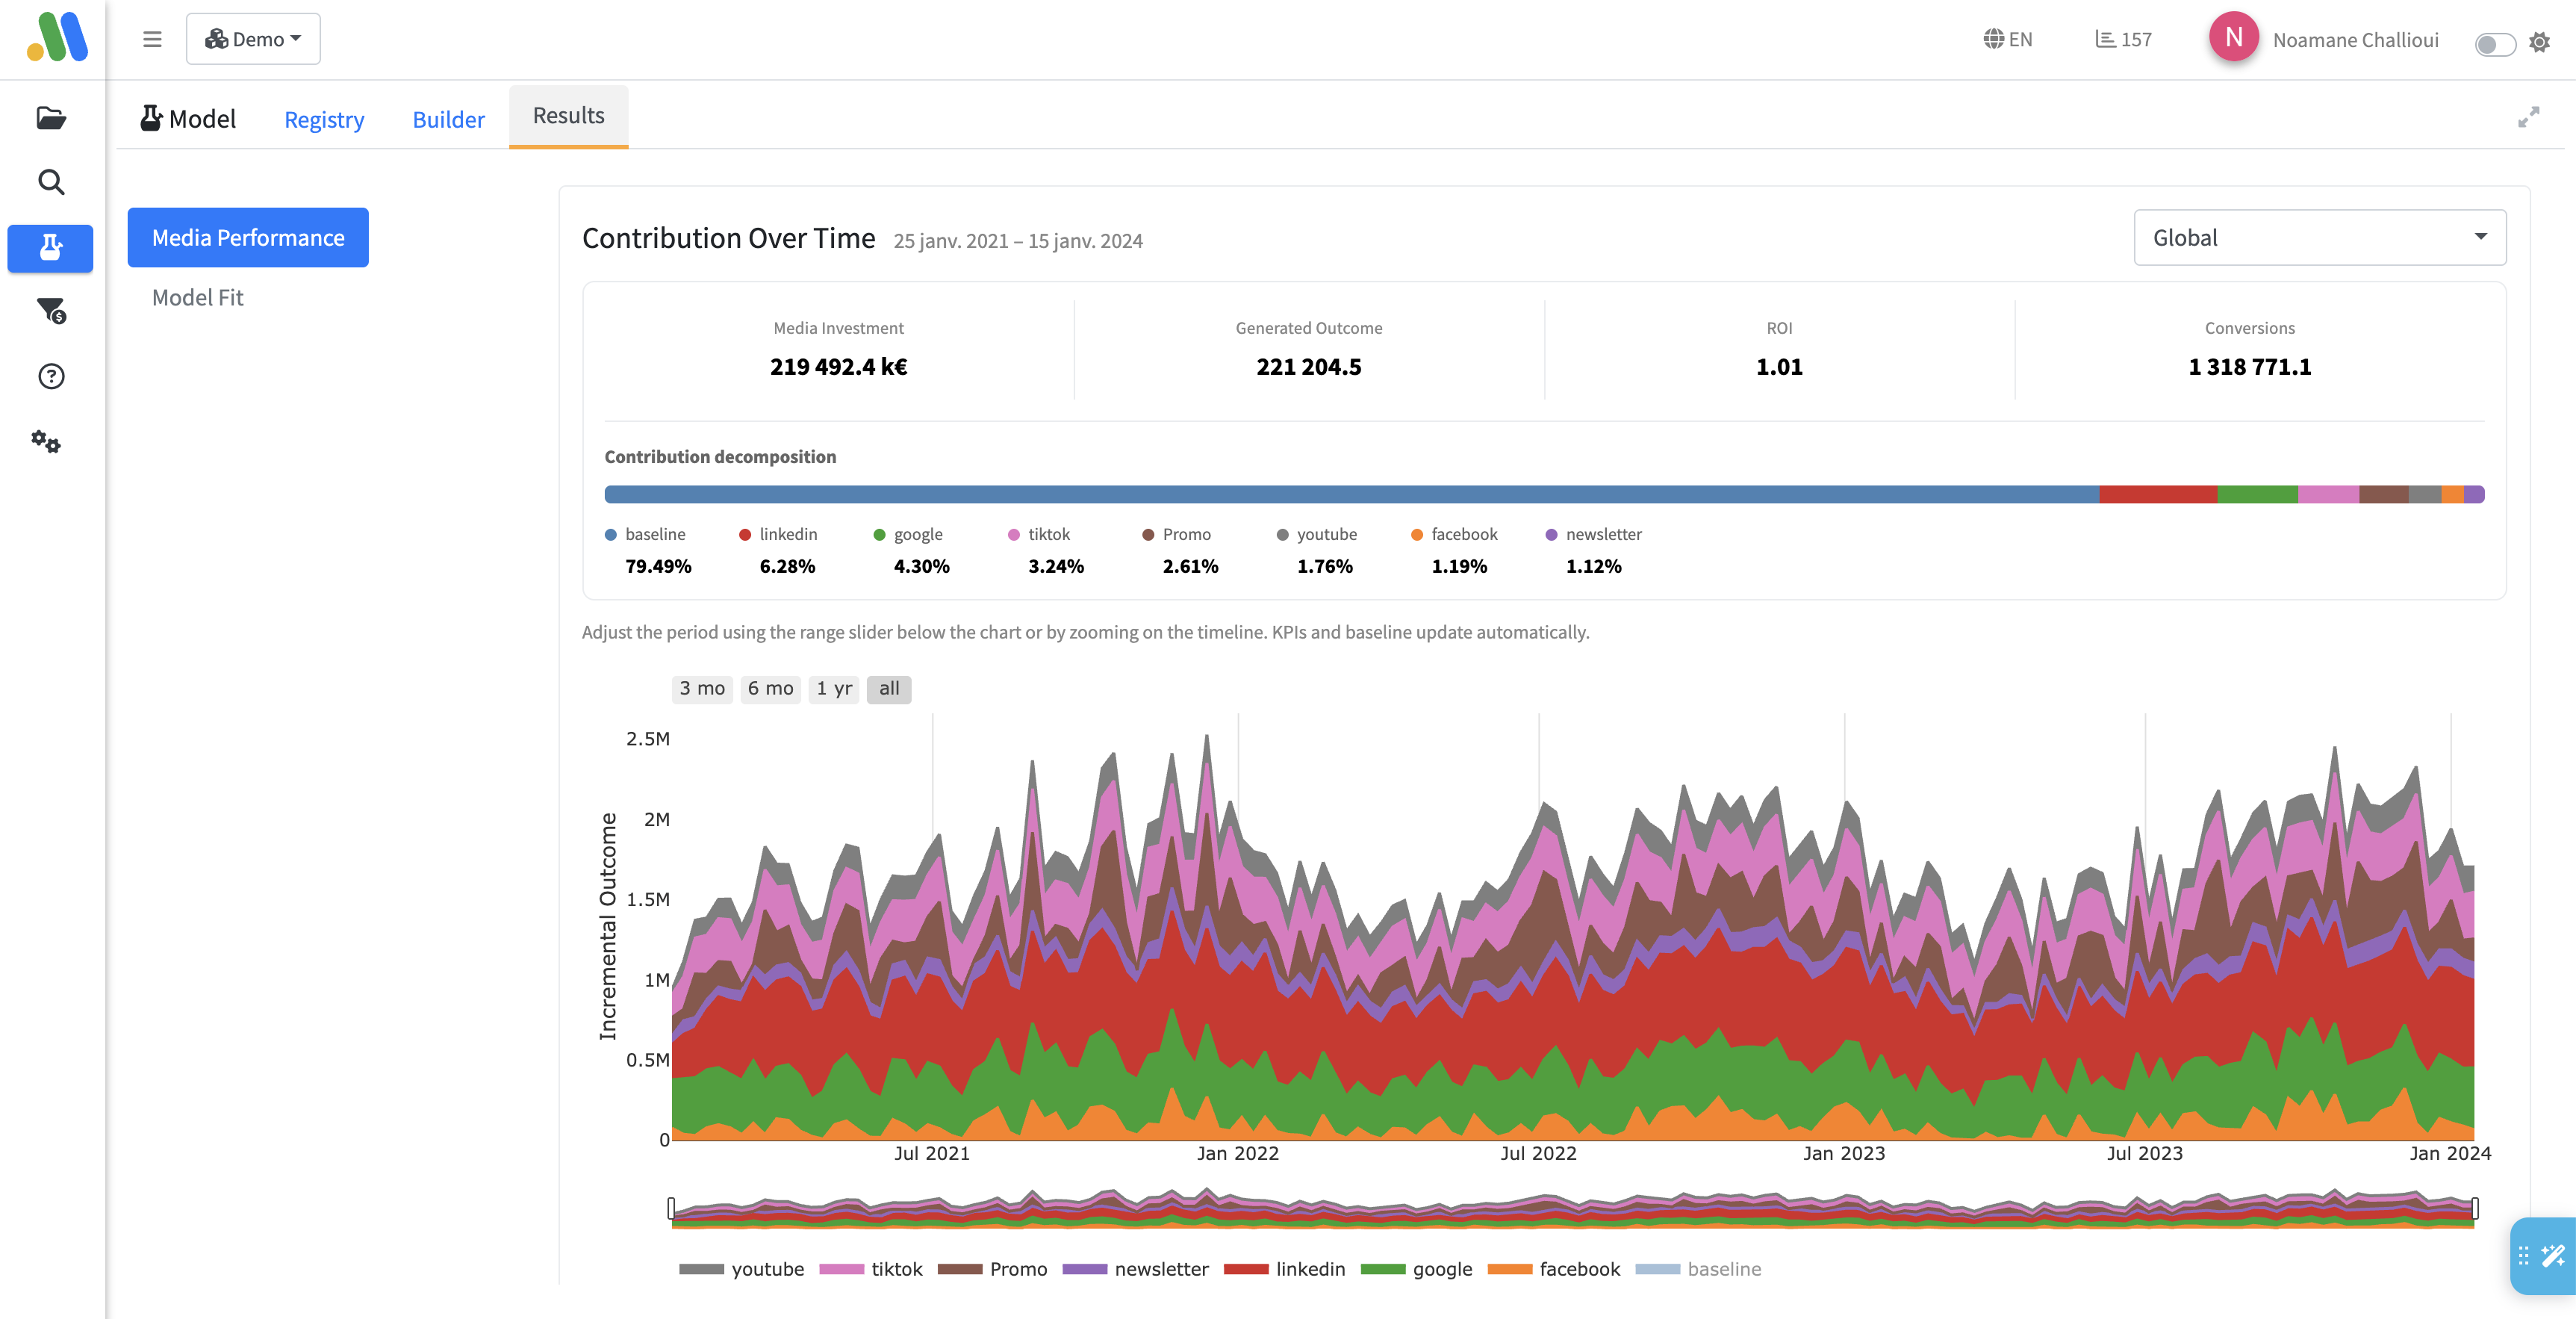2576x1319 pixels.
Task: Click the date range 25 janv. 2021 – 15 janv. 2024
Action: click(x=1017, y=241)
